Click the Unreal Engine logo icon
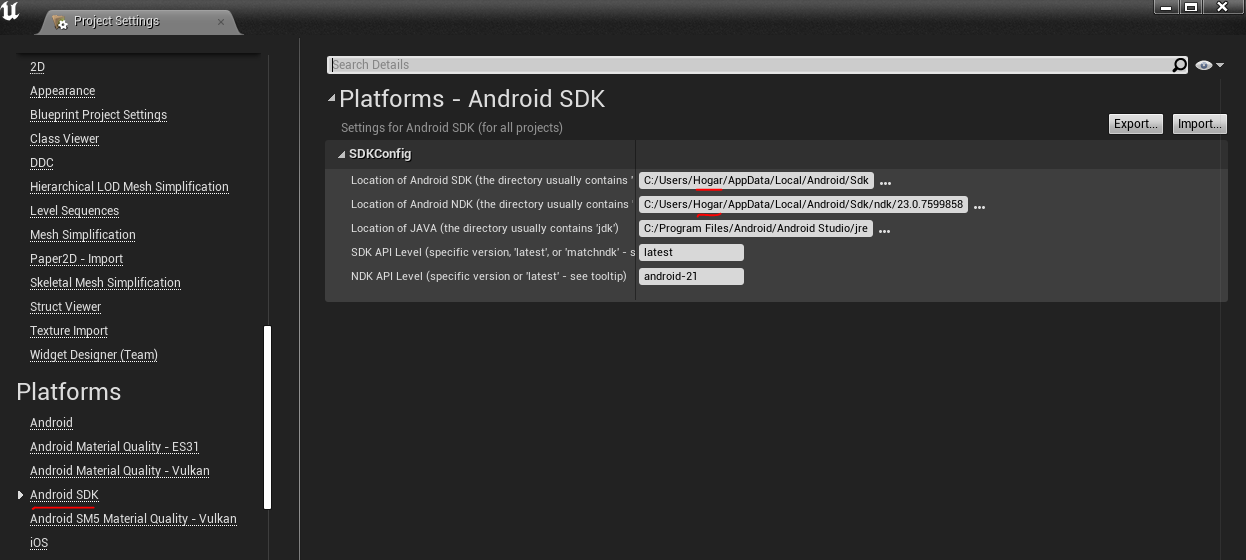This screenshot has height=560, width=1246. click(x=11, y=13)
